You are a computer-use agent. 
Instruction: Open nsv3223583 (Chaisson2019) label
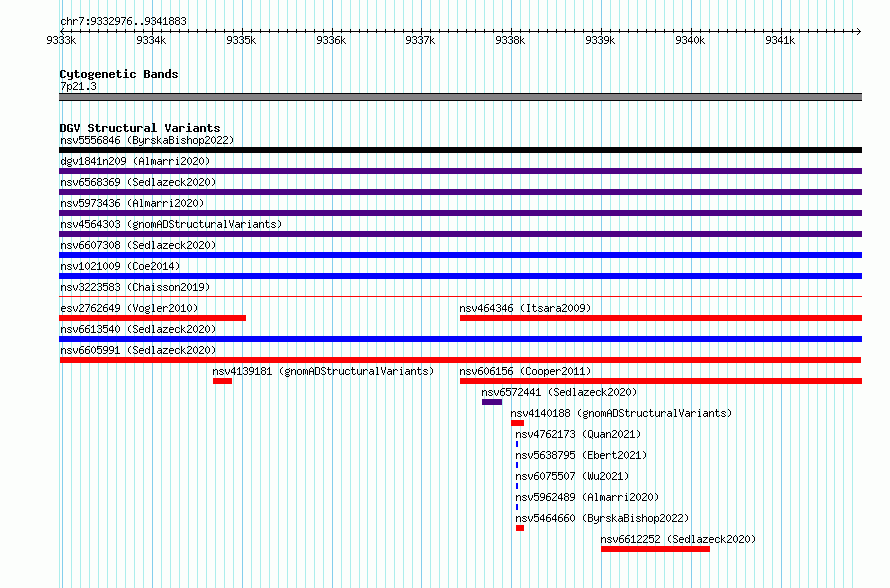coord(135,287)
